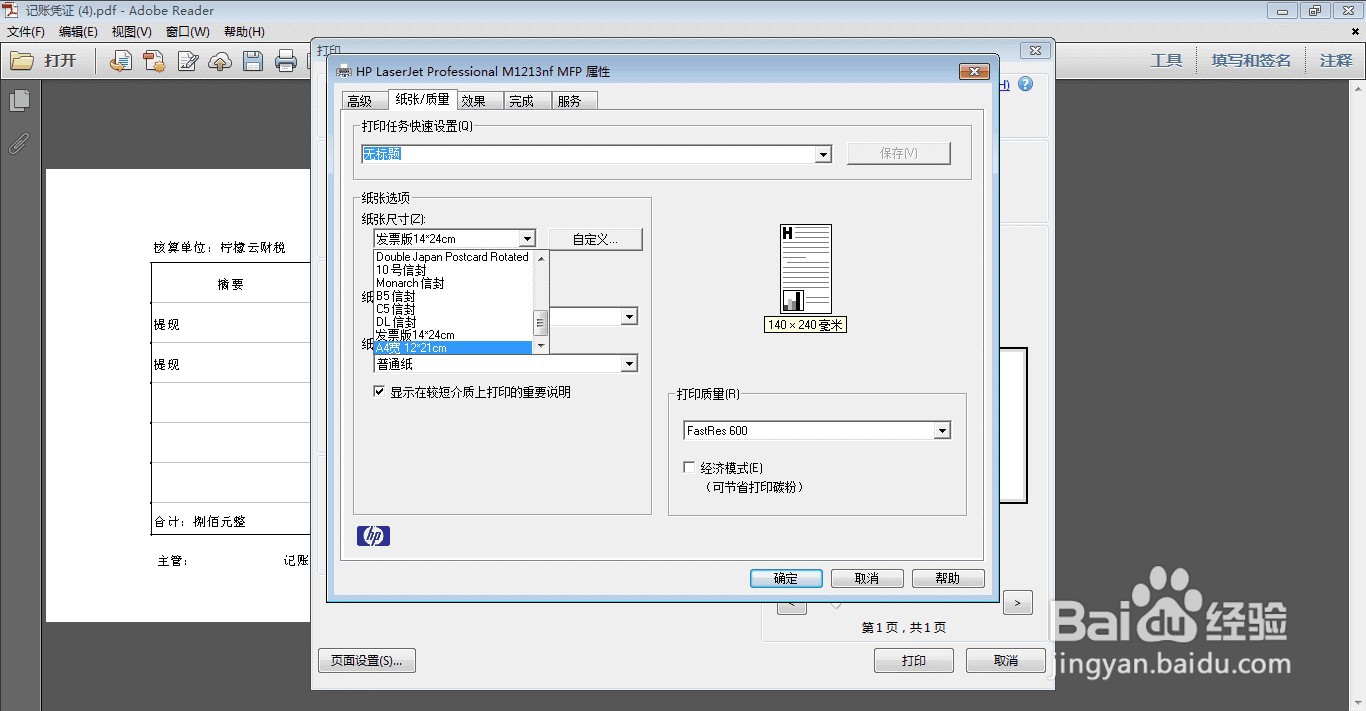Image resolution: width=1366 pixels, height=711 pixels.
Task: Open the FastRes 600 print quality dropdown
Action: coord(942,431)
